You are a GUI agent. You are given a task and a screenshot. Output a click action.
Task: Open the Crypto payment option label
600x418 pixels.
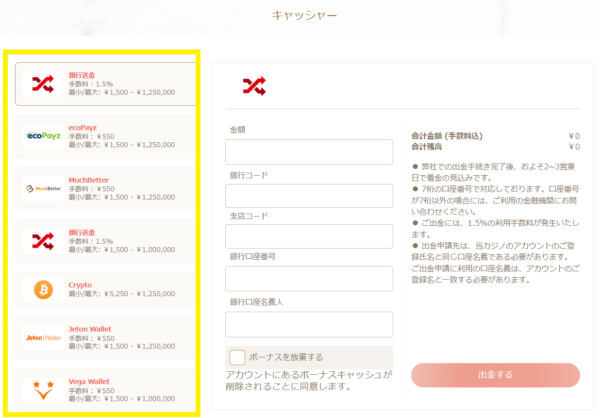pyautogui.click(x=80, y=284)
